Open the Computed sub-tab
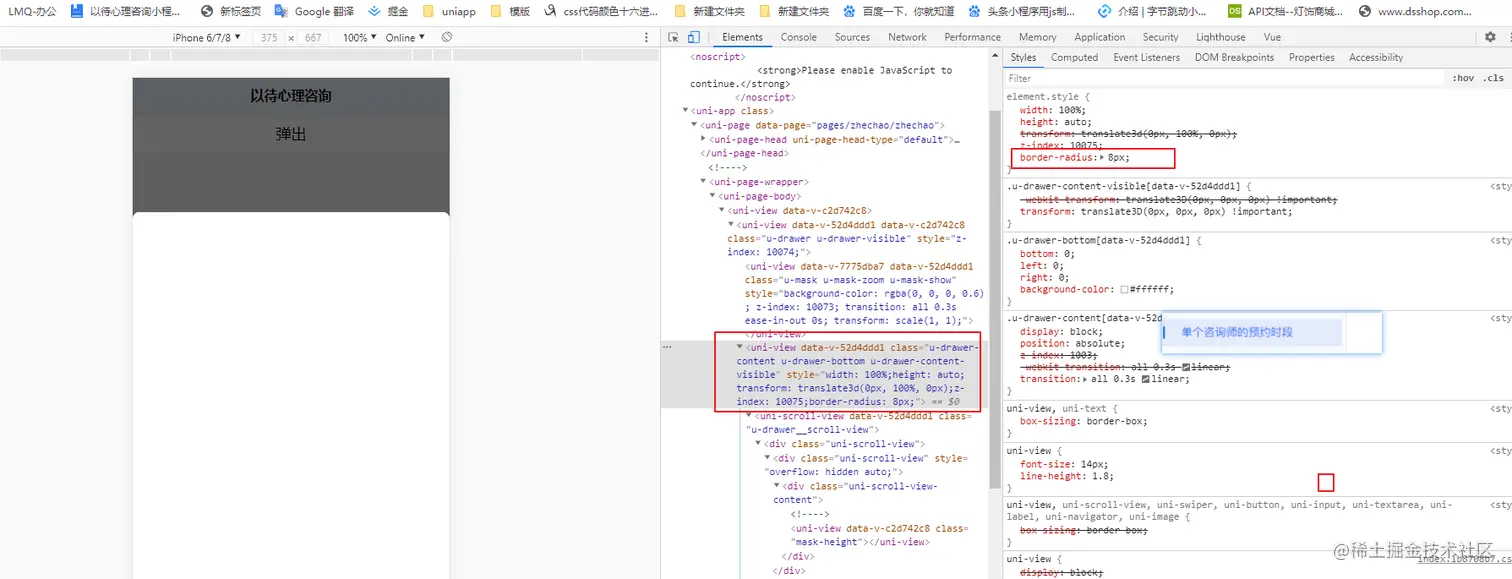The height and width of the screenshot is (579, 1512). pyautogui.click(x=1074, y=57)
